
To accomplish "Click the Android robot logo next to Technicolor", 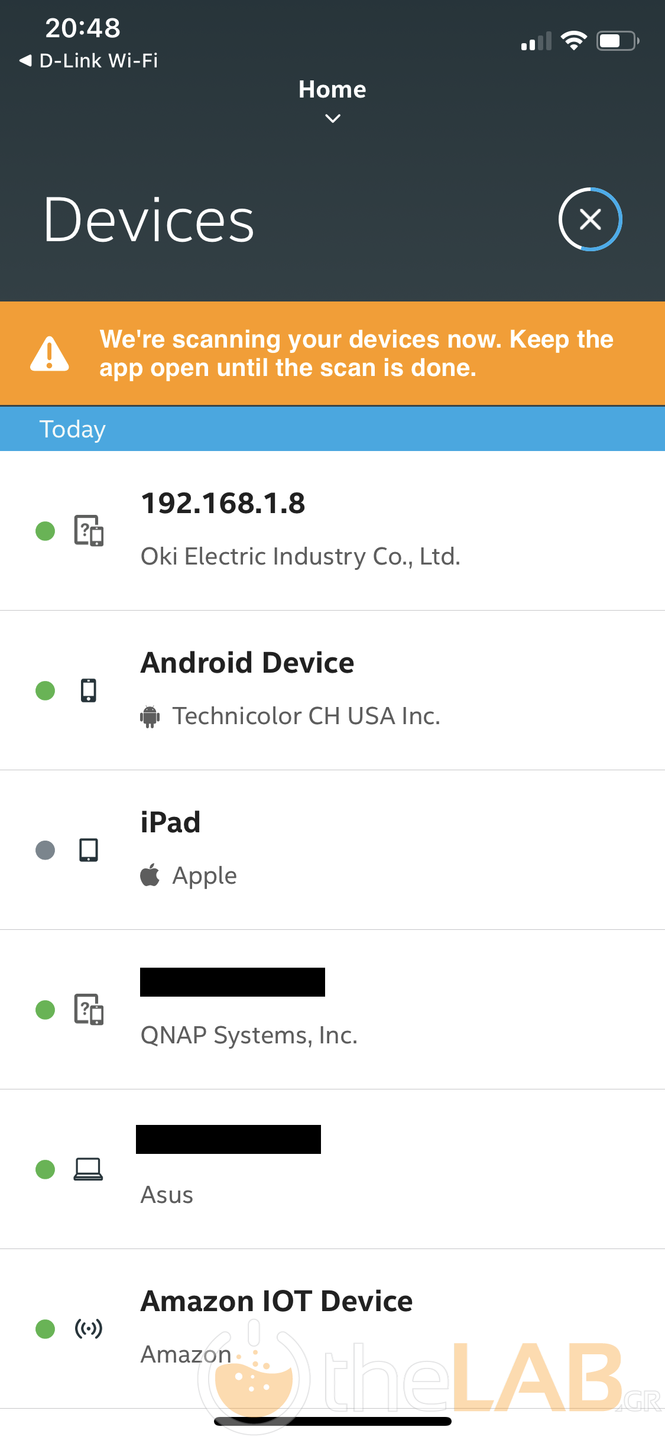I will coord(149,716).
